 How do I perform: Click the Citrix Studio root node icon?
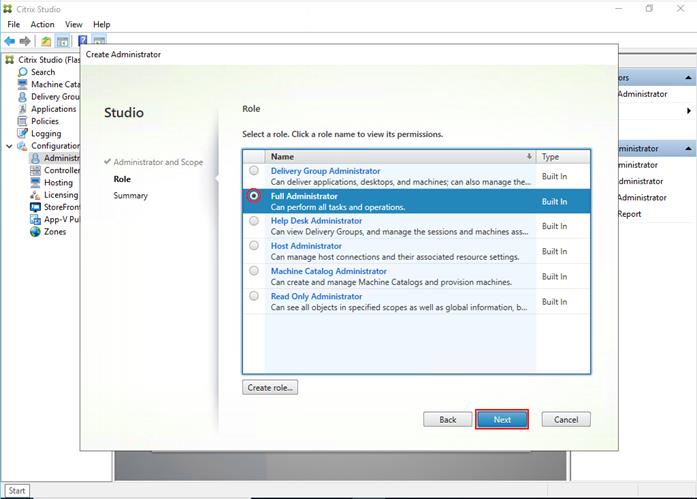point(9,60)
